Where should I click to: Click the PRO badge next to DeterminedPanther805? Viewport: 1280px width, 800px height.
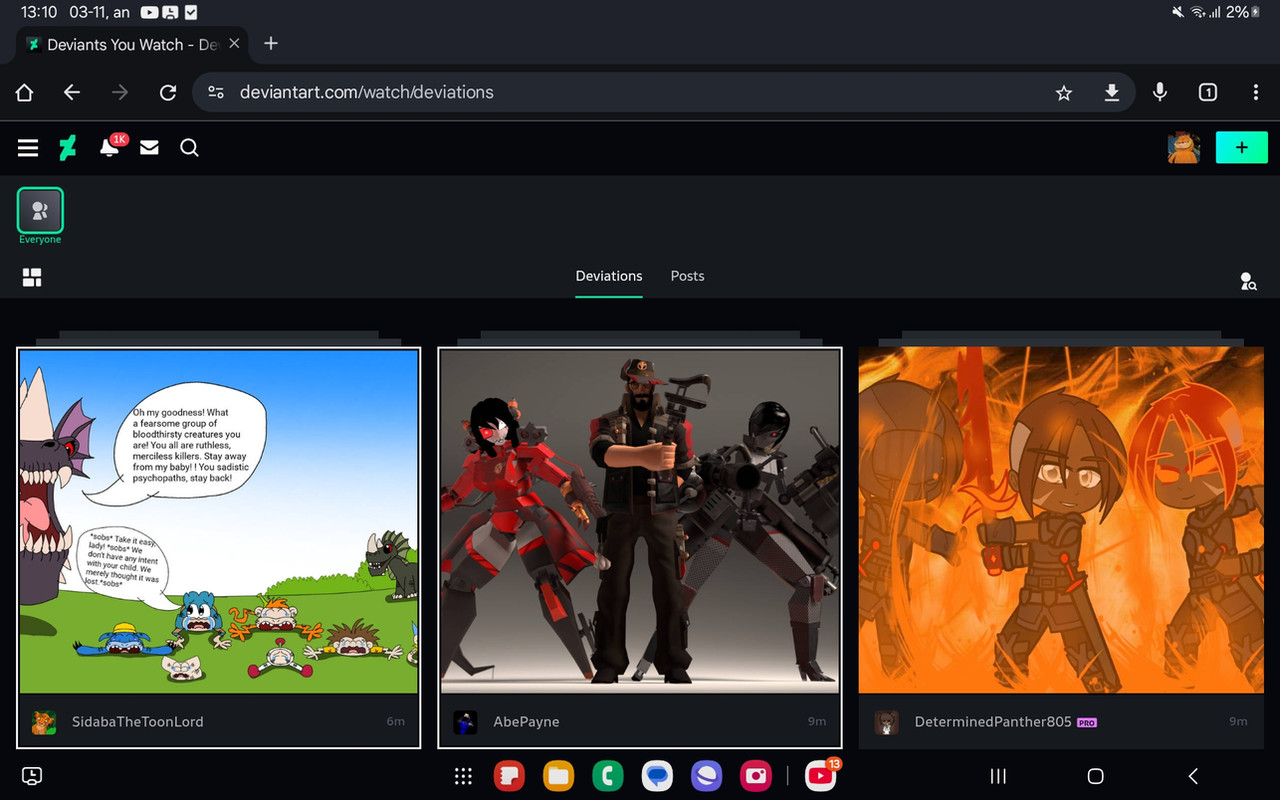click(1087, 722)
